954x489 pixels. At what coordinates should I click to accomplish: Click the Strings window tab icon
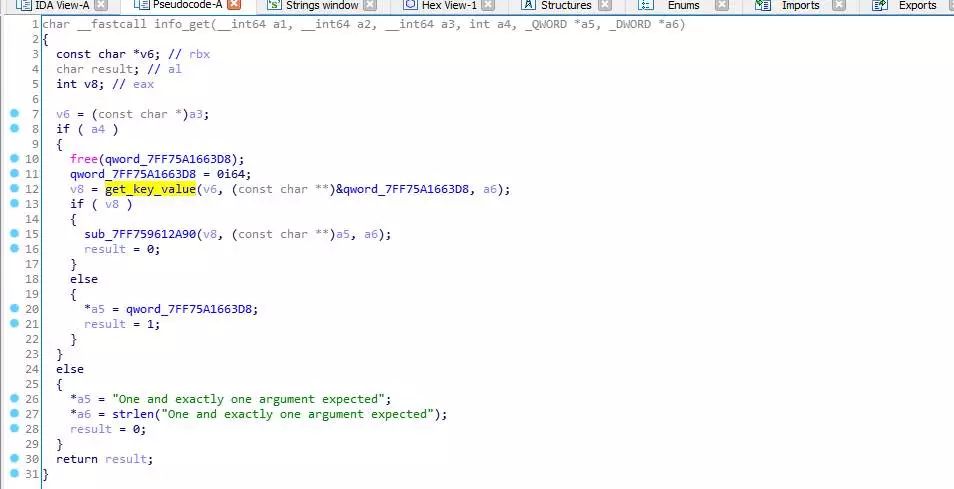pos(274,5)
